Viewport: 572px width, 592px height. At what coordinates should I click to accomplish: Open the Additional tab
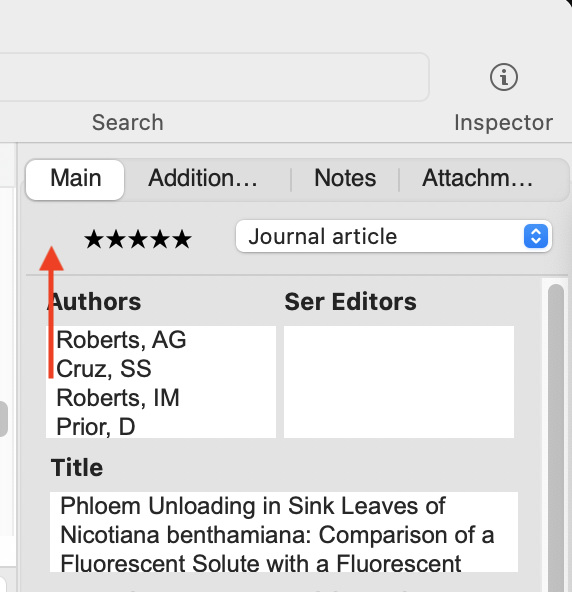click(203, 179)
